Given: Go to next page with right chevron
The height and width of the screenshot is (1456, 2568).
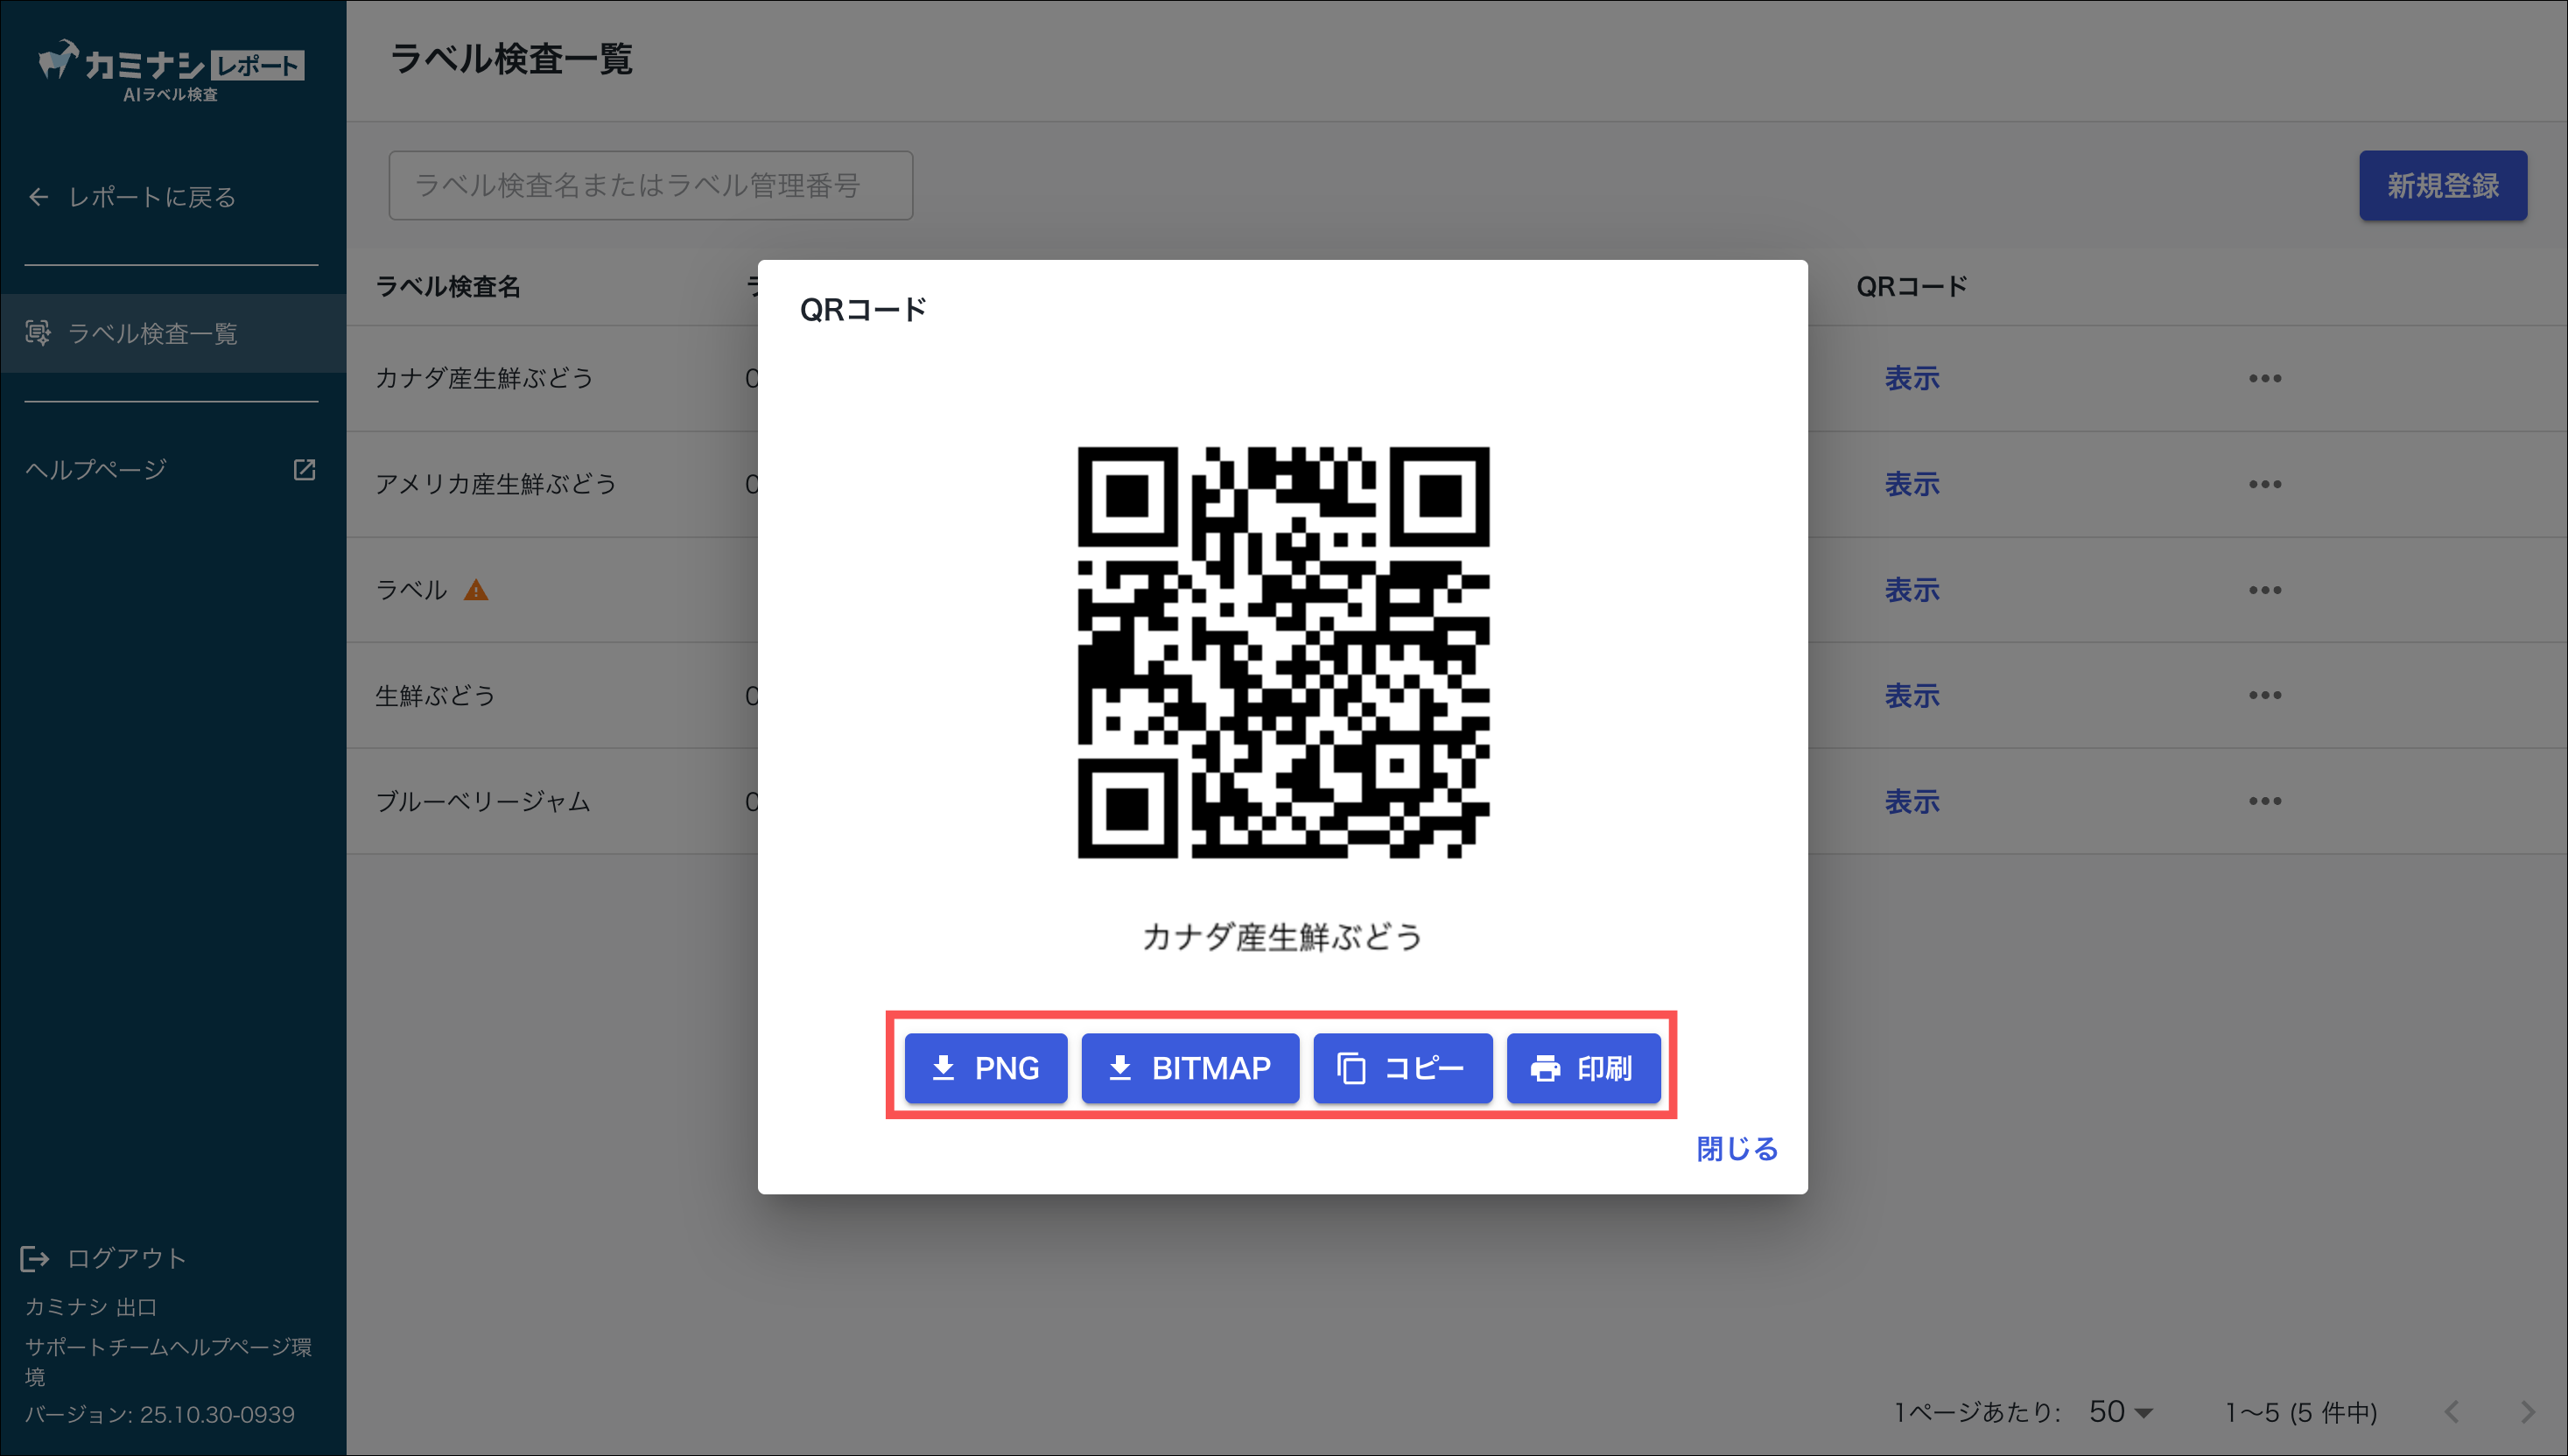Looking at the screenshot, I should pyautogui.click(x=2527, y=1412).
